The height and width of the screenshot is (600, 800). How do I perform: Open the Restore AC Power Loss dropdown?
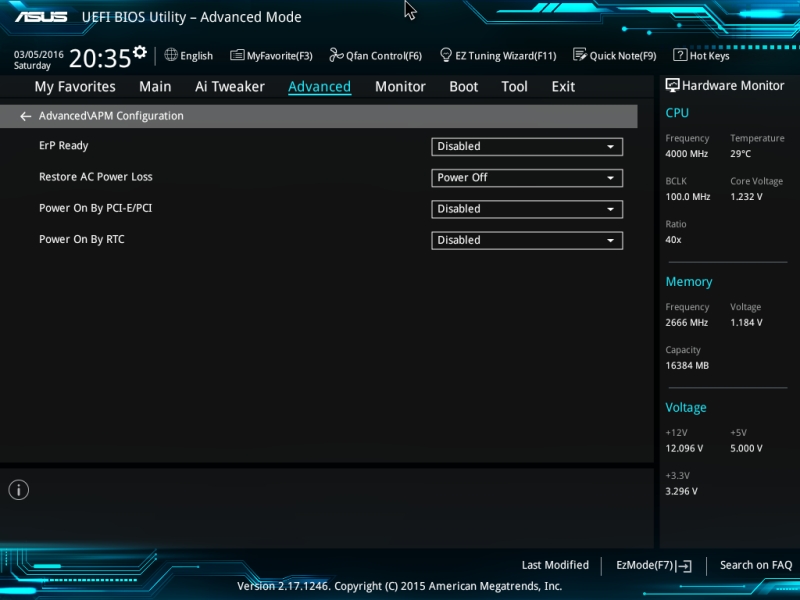527,178
